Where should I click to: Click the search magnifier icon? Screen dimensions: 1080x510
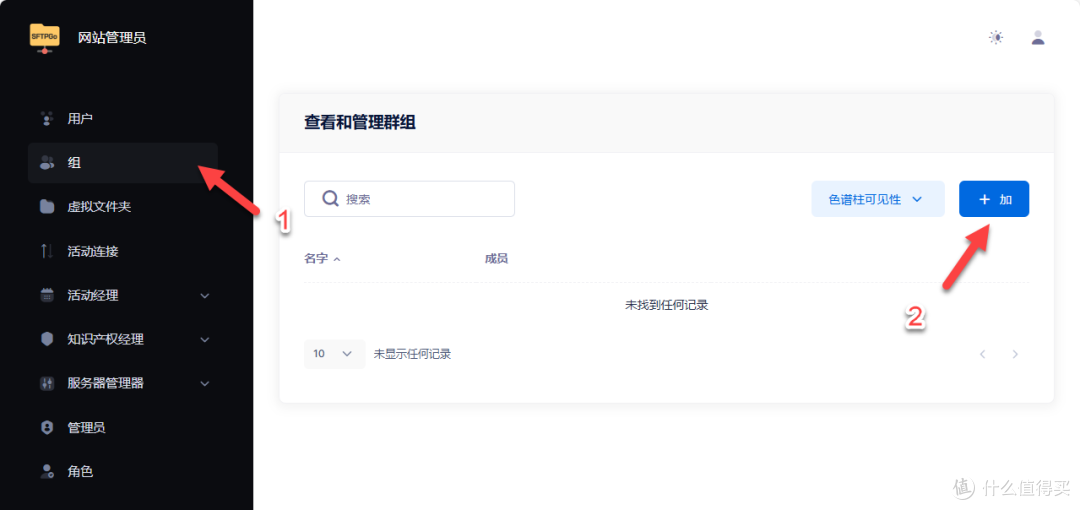(x=330, y=198)
